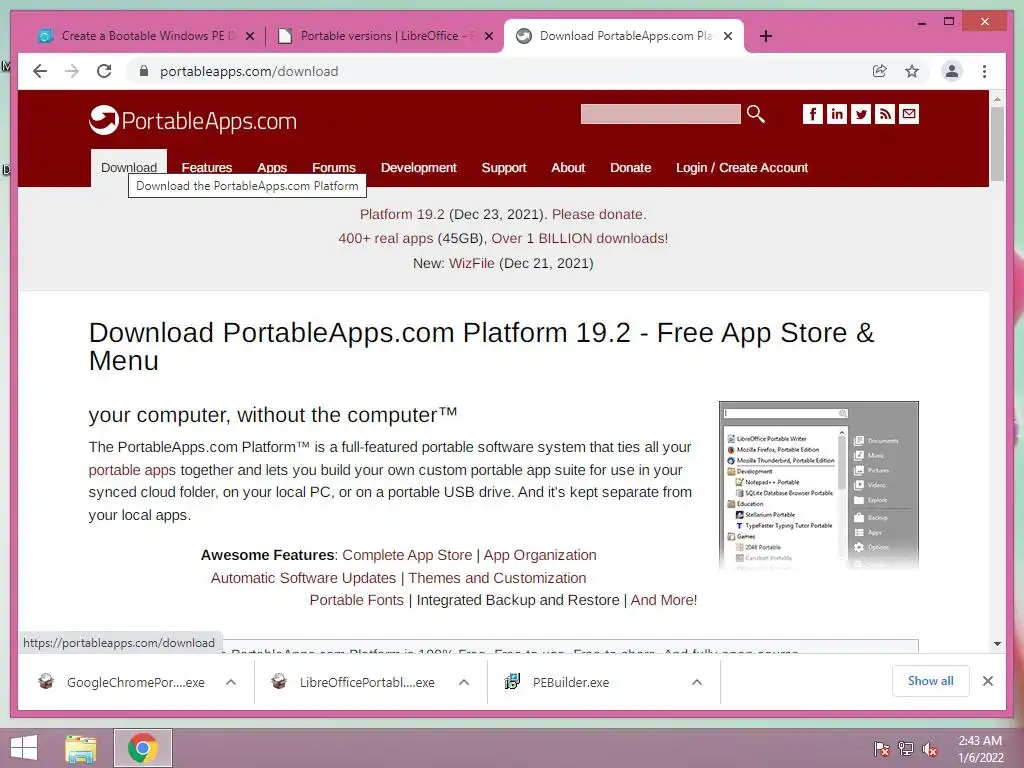Click the page scrollbar down arrow
The width and height of the screenshot is (1024, 768).
[x=997, y=644]
